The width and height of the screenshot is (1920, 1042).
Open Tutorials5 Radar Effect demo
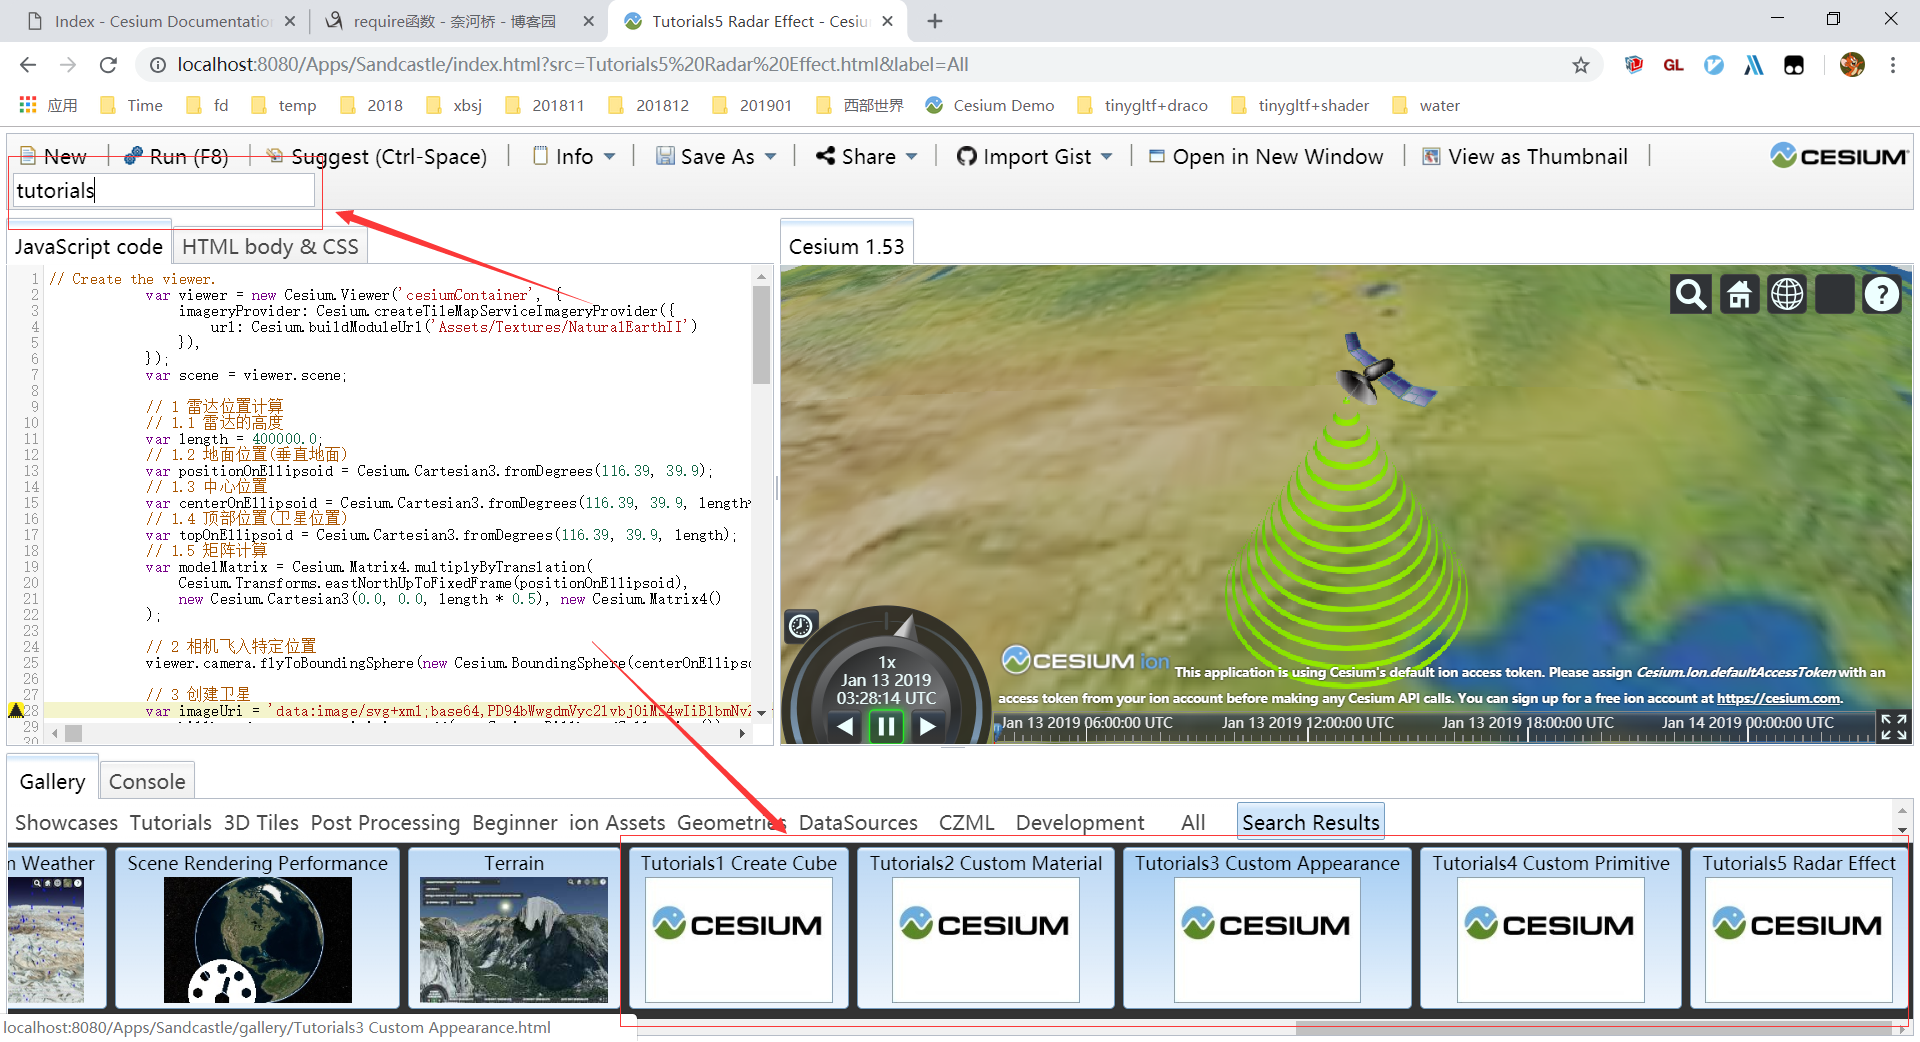[x=1798, y=927]
